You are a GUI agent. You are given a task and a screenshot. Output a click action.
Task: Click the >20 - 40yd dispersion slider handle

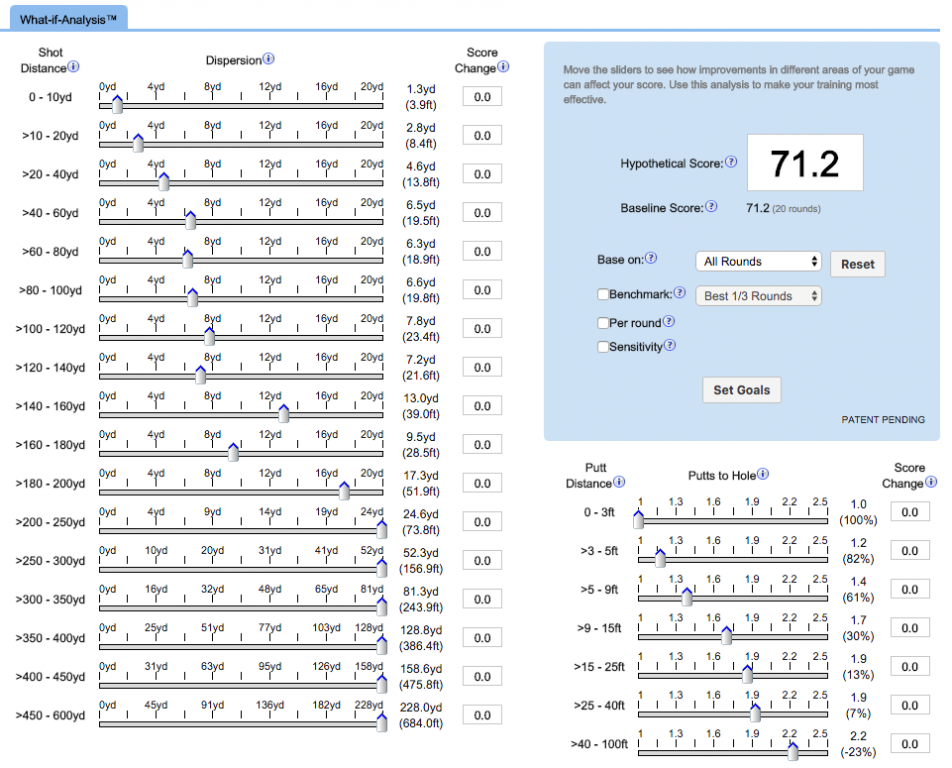tap(163, 182)
